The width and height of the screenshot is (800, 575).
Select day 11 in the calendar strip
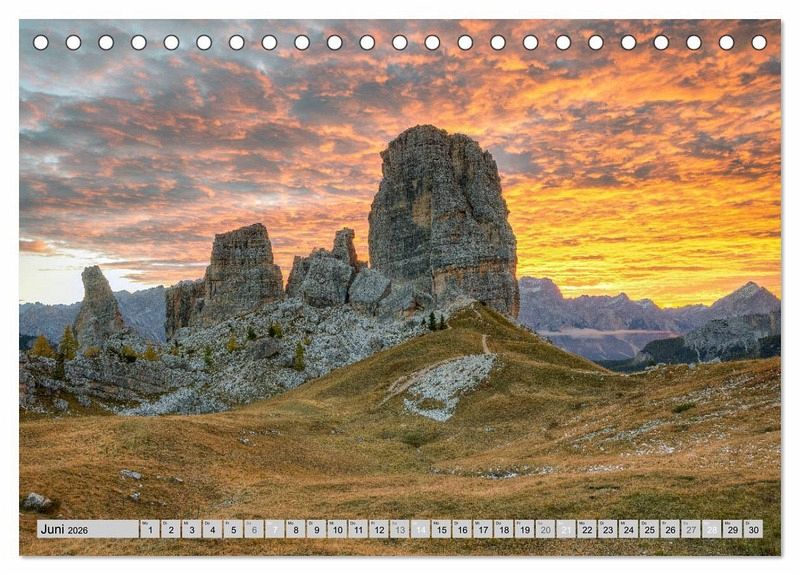358,529
